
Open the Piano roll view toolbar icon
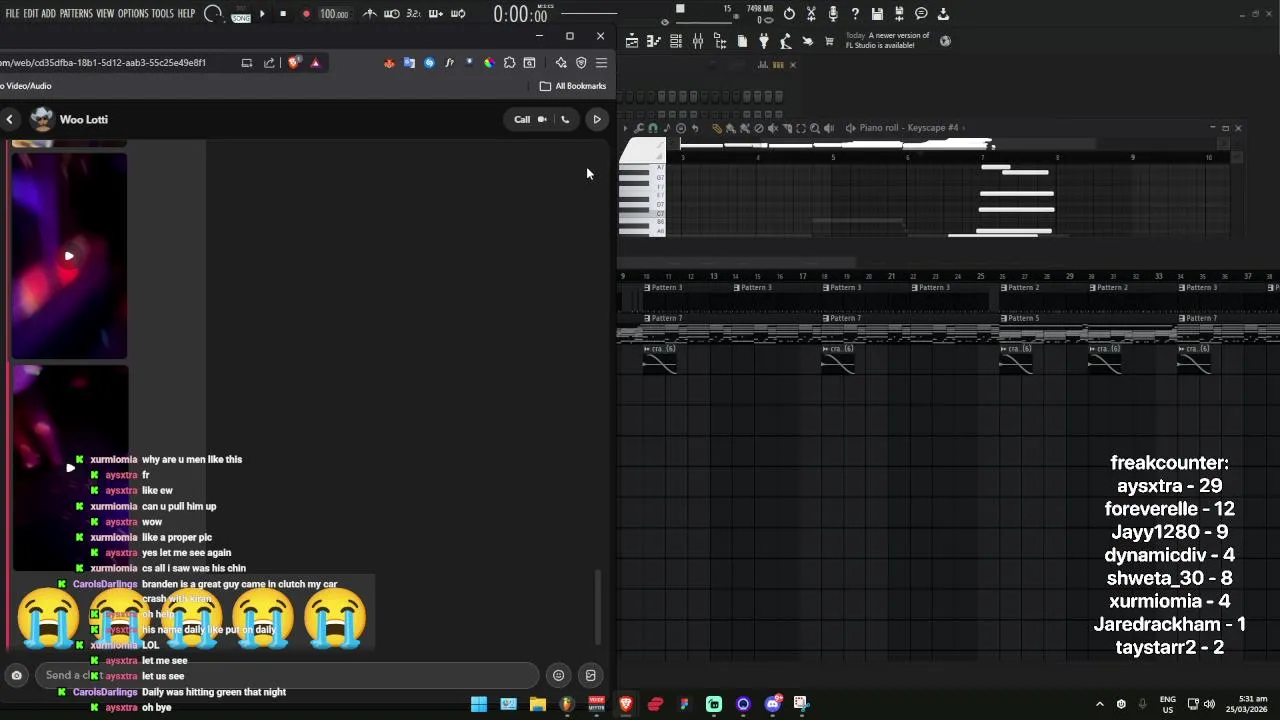point(654,41)
